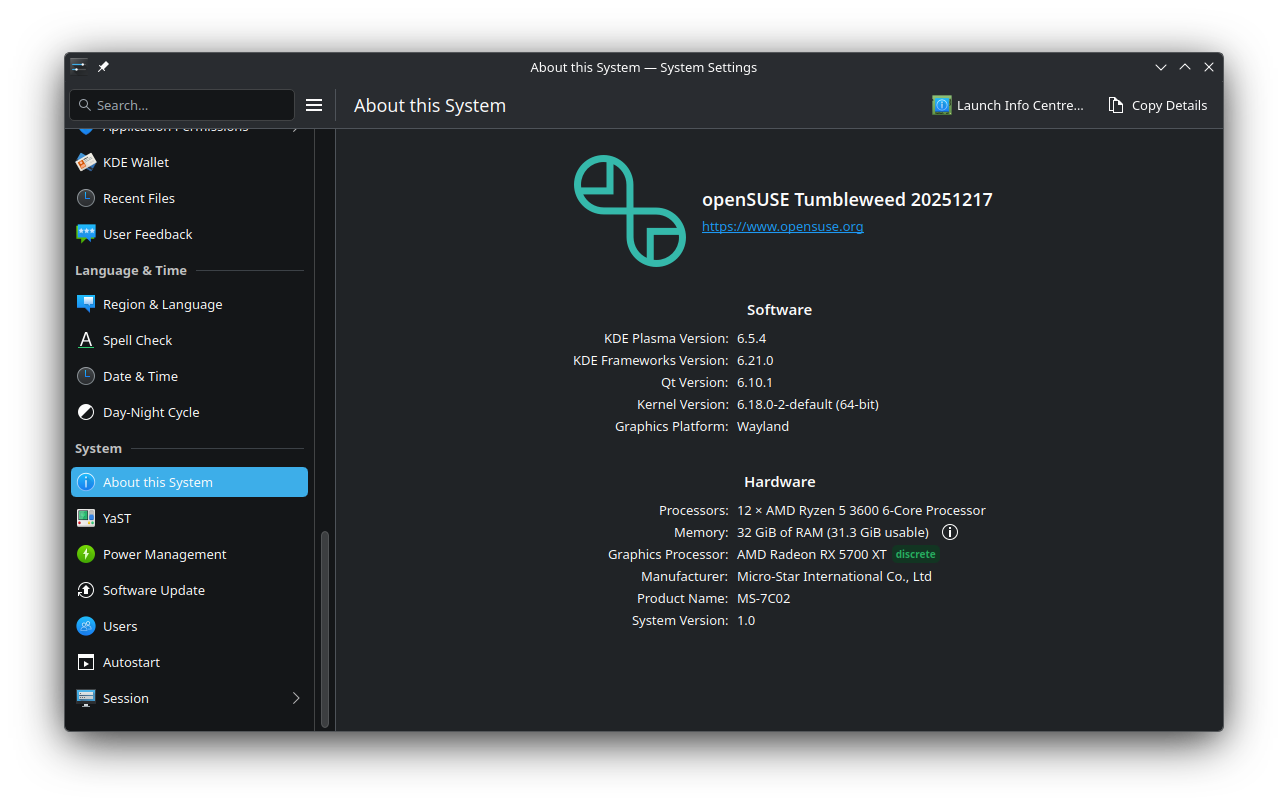The width and height of the screenshot is (1288, 808).
Task: Click the Day-Night Cycle half-moon icon
Action: pos(86,412)
